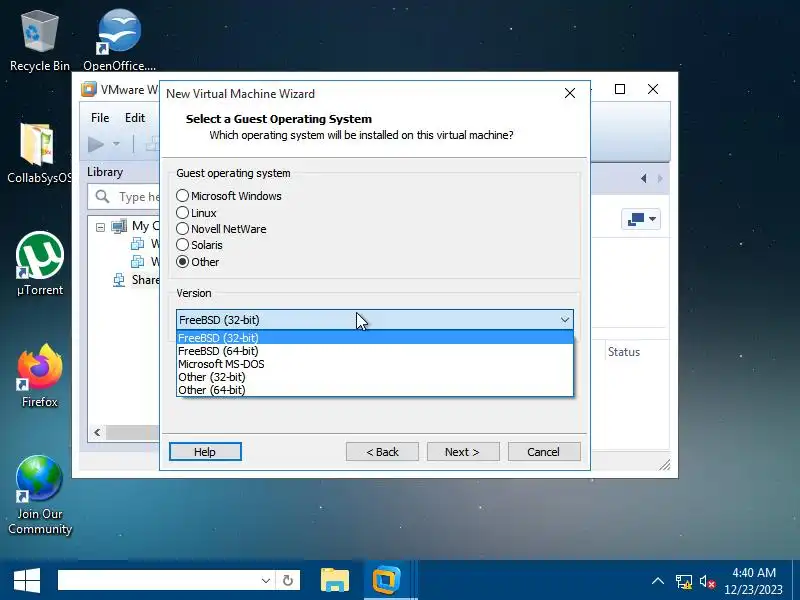800x600 pixels.
Task: Click the Library search magnifier icon
Action: coord(102,196)
